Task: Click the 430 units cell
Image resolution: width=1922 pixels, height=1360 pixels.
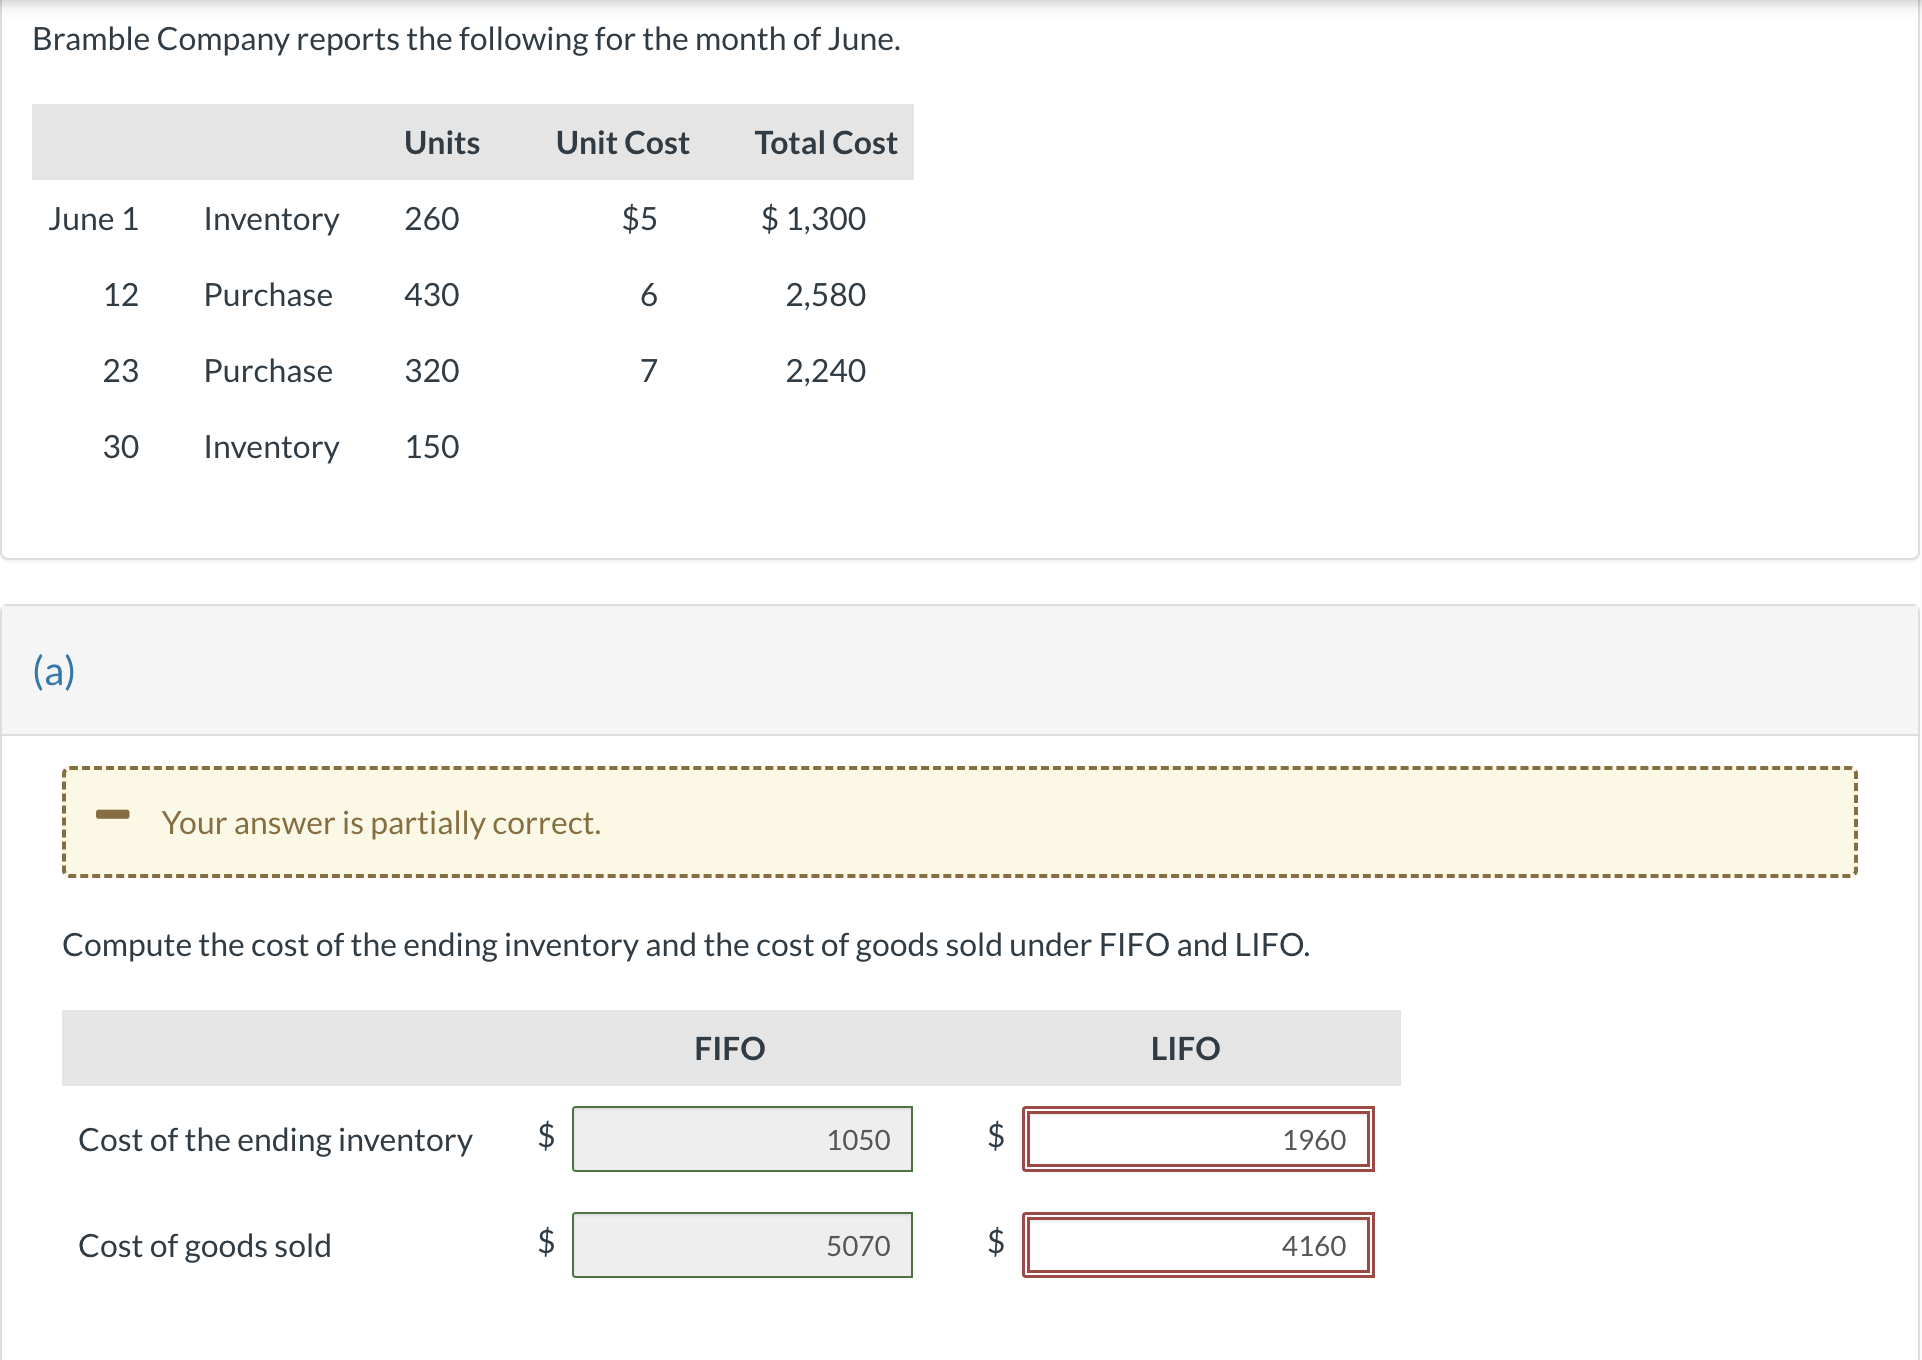Action: pos(432,295)
